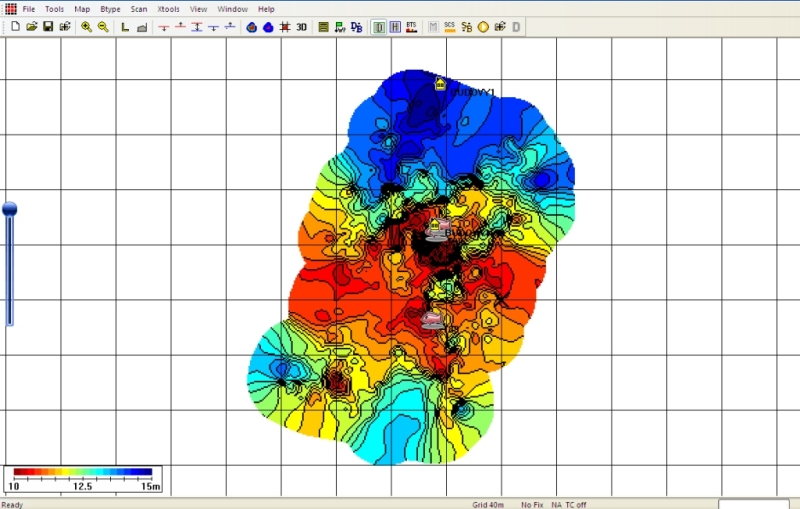Click the olive list panel icon
The height and width of the screenshot is (509, 800).
pyautogui.click(x=323, y=27)
